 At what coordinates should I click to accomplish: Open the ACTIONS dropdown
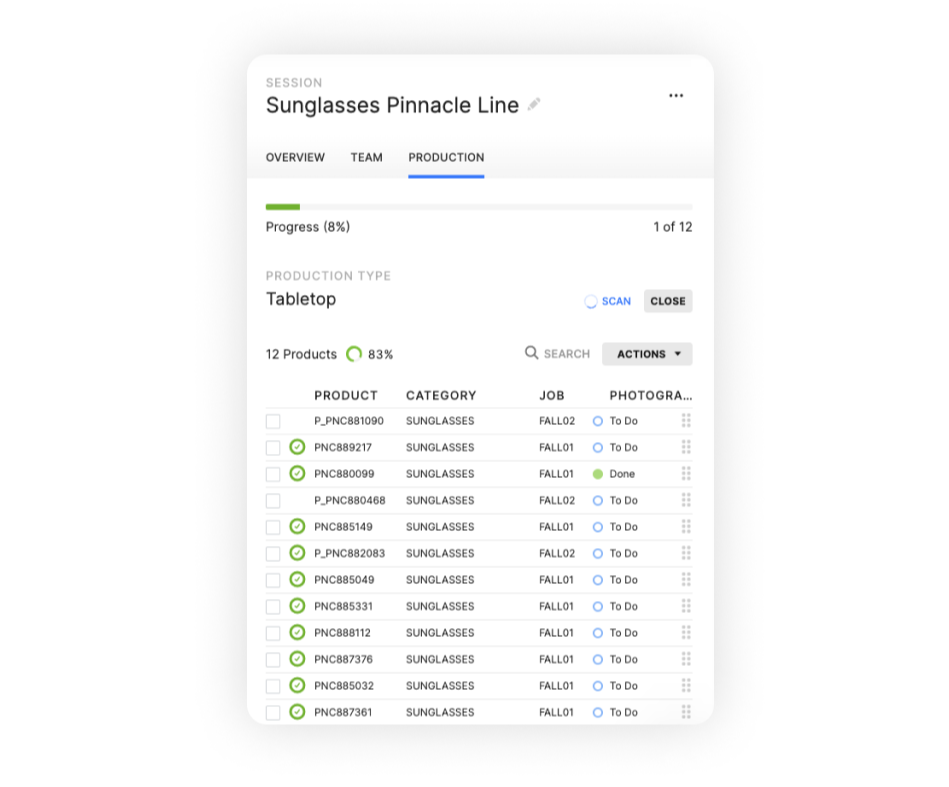pos(647,353)
